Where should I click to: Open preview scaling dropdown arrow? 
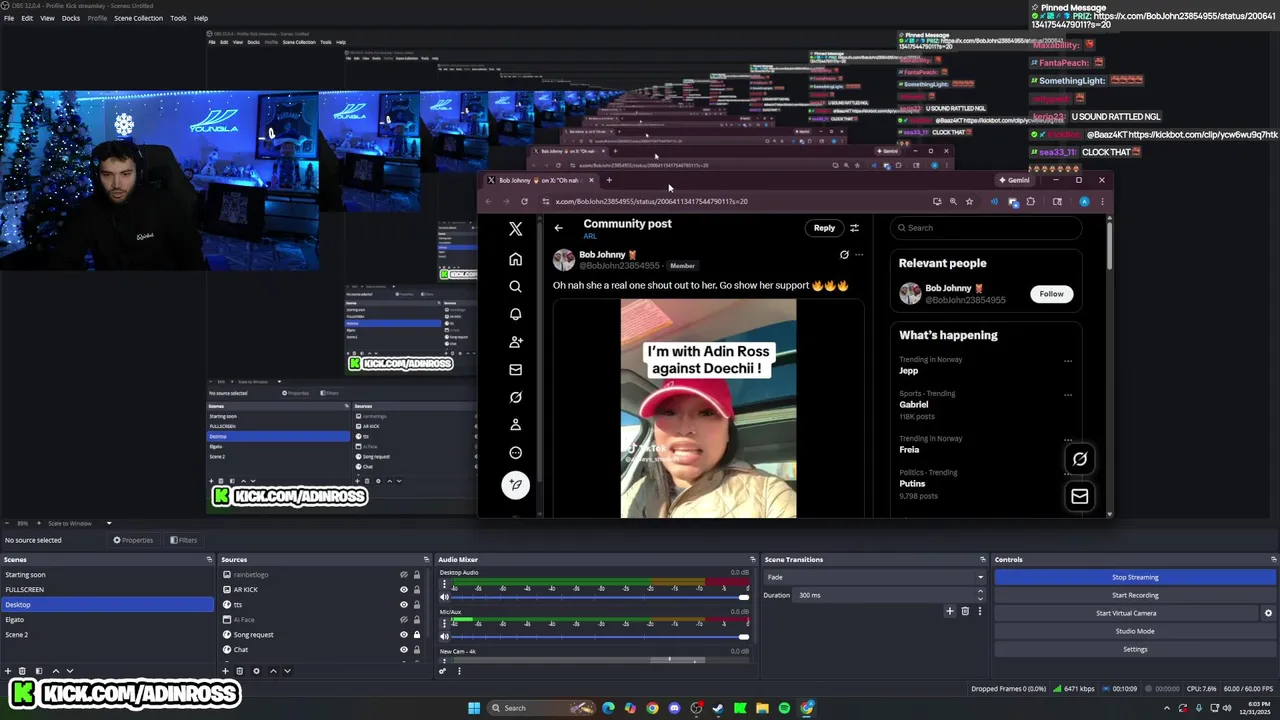click(109, 523)
